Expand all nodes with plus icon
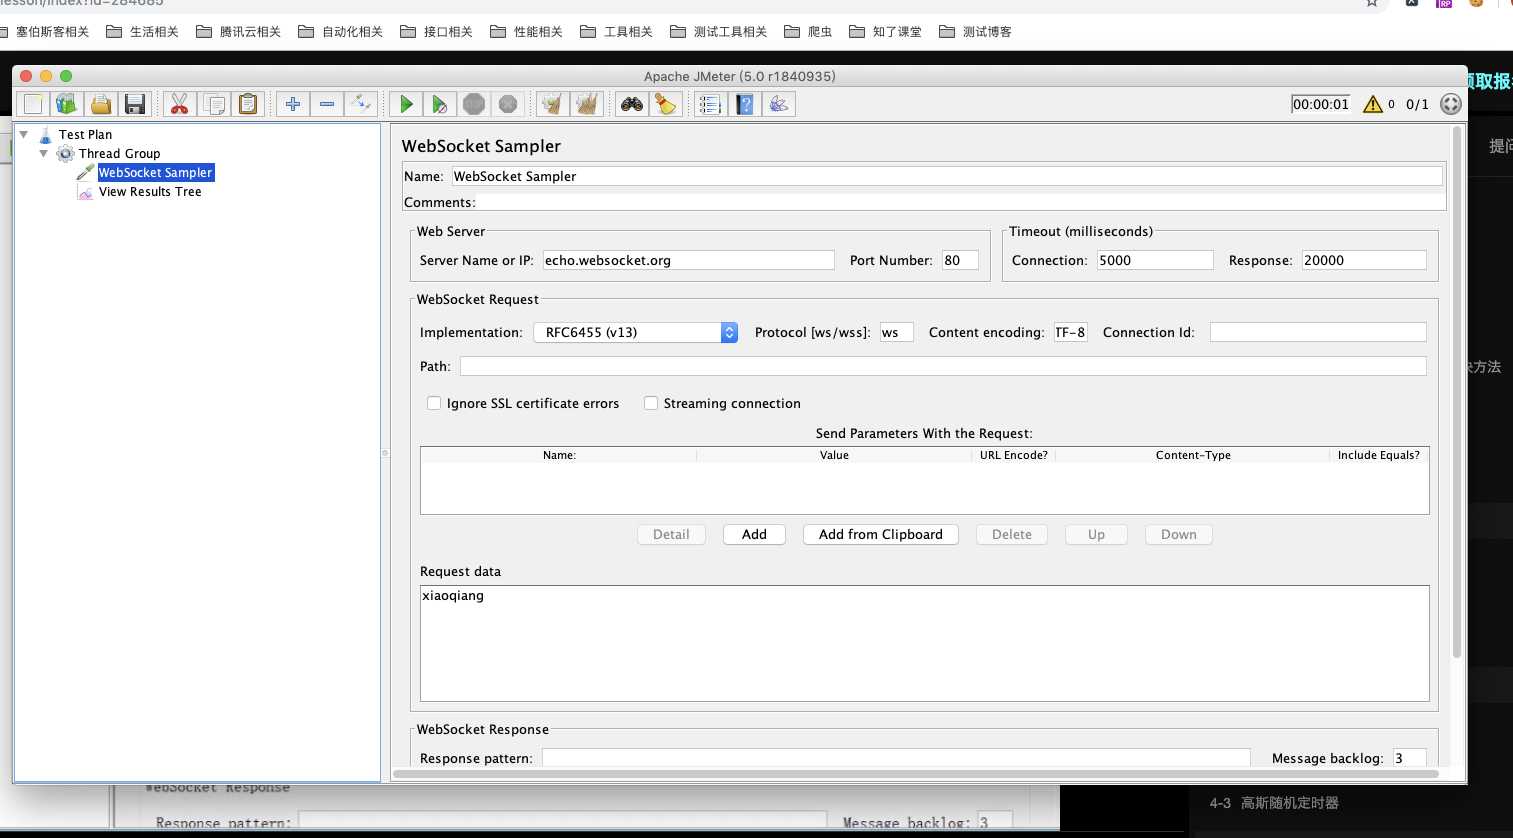 (x=293, y=104)
